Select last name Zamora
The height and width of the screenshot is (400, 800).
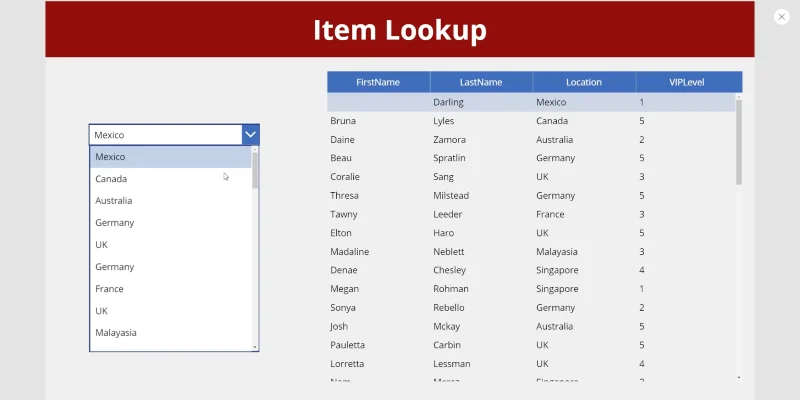[x=448, y=140]
